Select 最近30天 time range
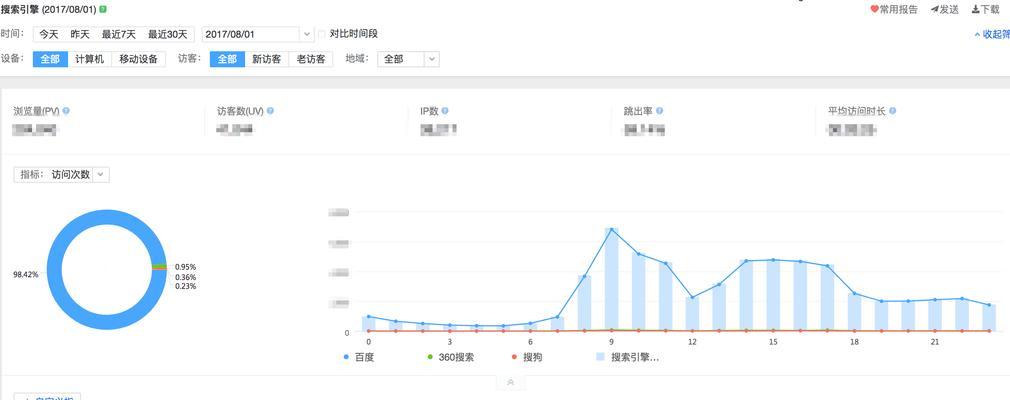This screenshot has height=400, width=1010. pyautogui.click(x=167, y=34)
